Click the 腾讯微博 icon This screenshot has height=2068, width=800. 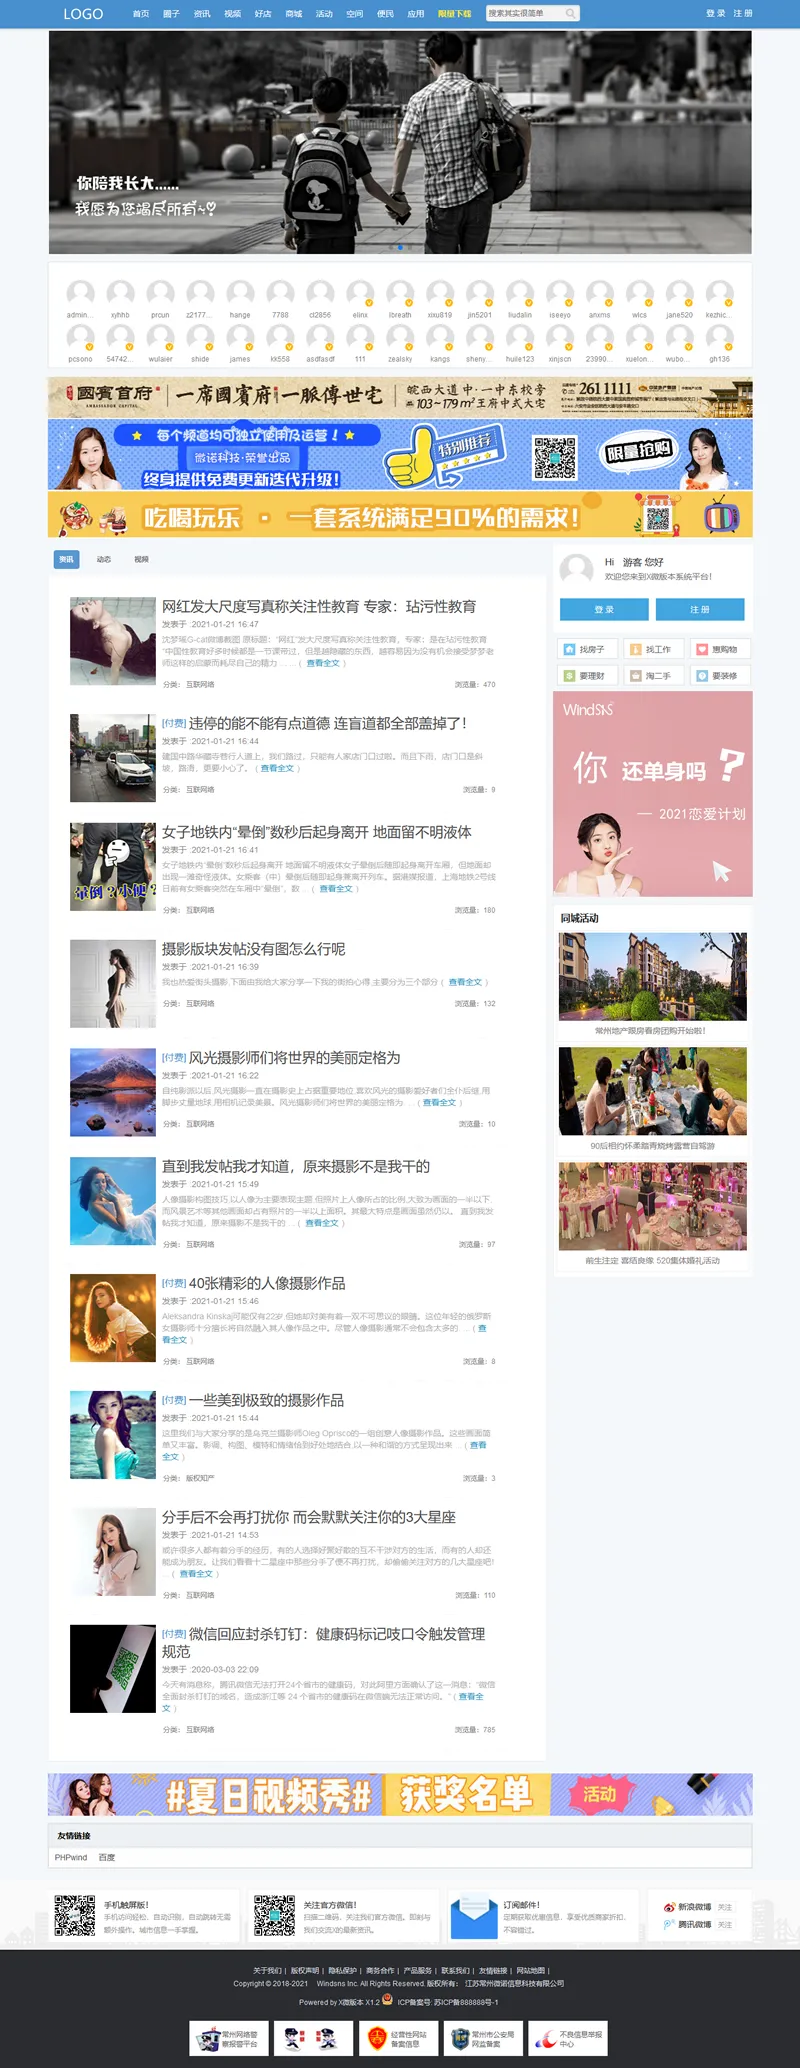click(669, 1924)
